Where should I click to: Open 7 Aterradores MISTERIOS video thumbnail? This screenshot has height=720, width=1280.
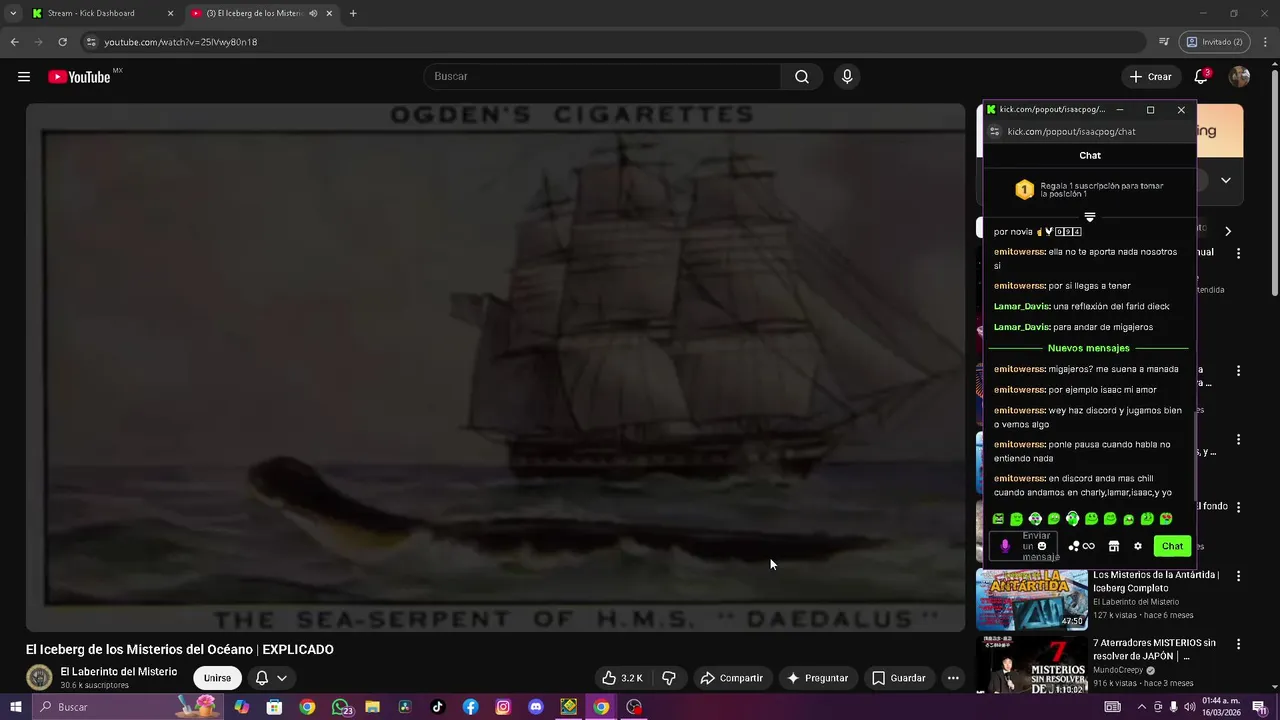point(1031,665)
